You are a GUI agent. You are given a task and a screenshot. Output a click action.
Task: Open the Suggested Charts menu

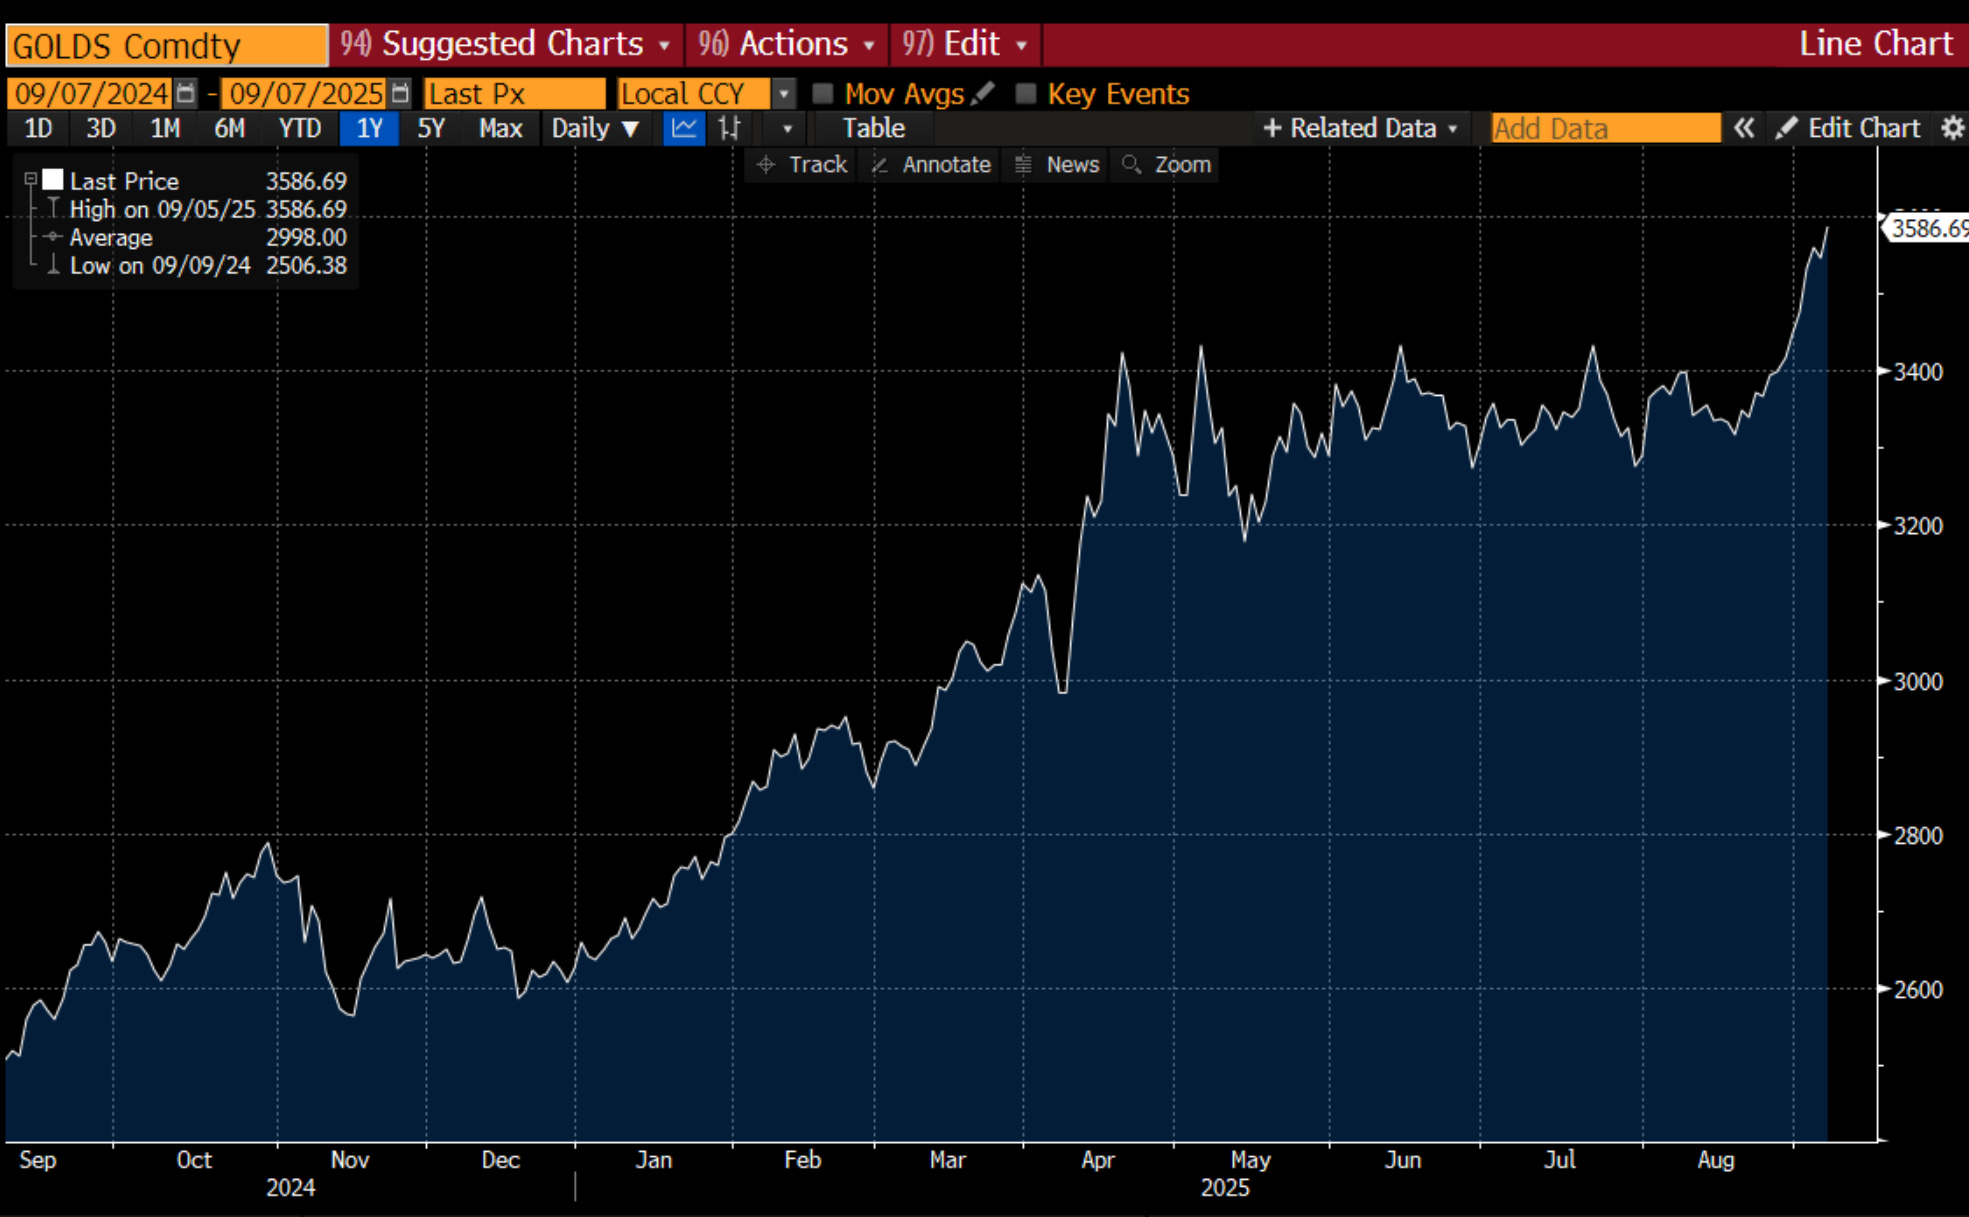[506, 44]
